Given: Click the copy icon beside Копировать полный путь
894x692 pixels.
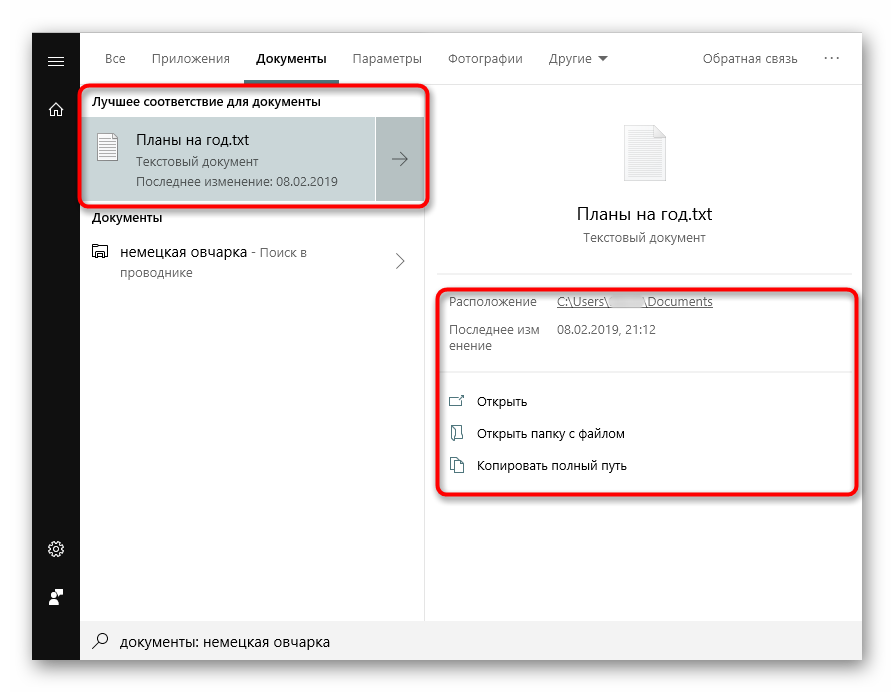Looking at the screenshot, I should (x=457, y=465).
